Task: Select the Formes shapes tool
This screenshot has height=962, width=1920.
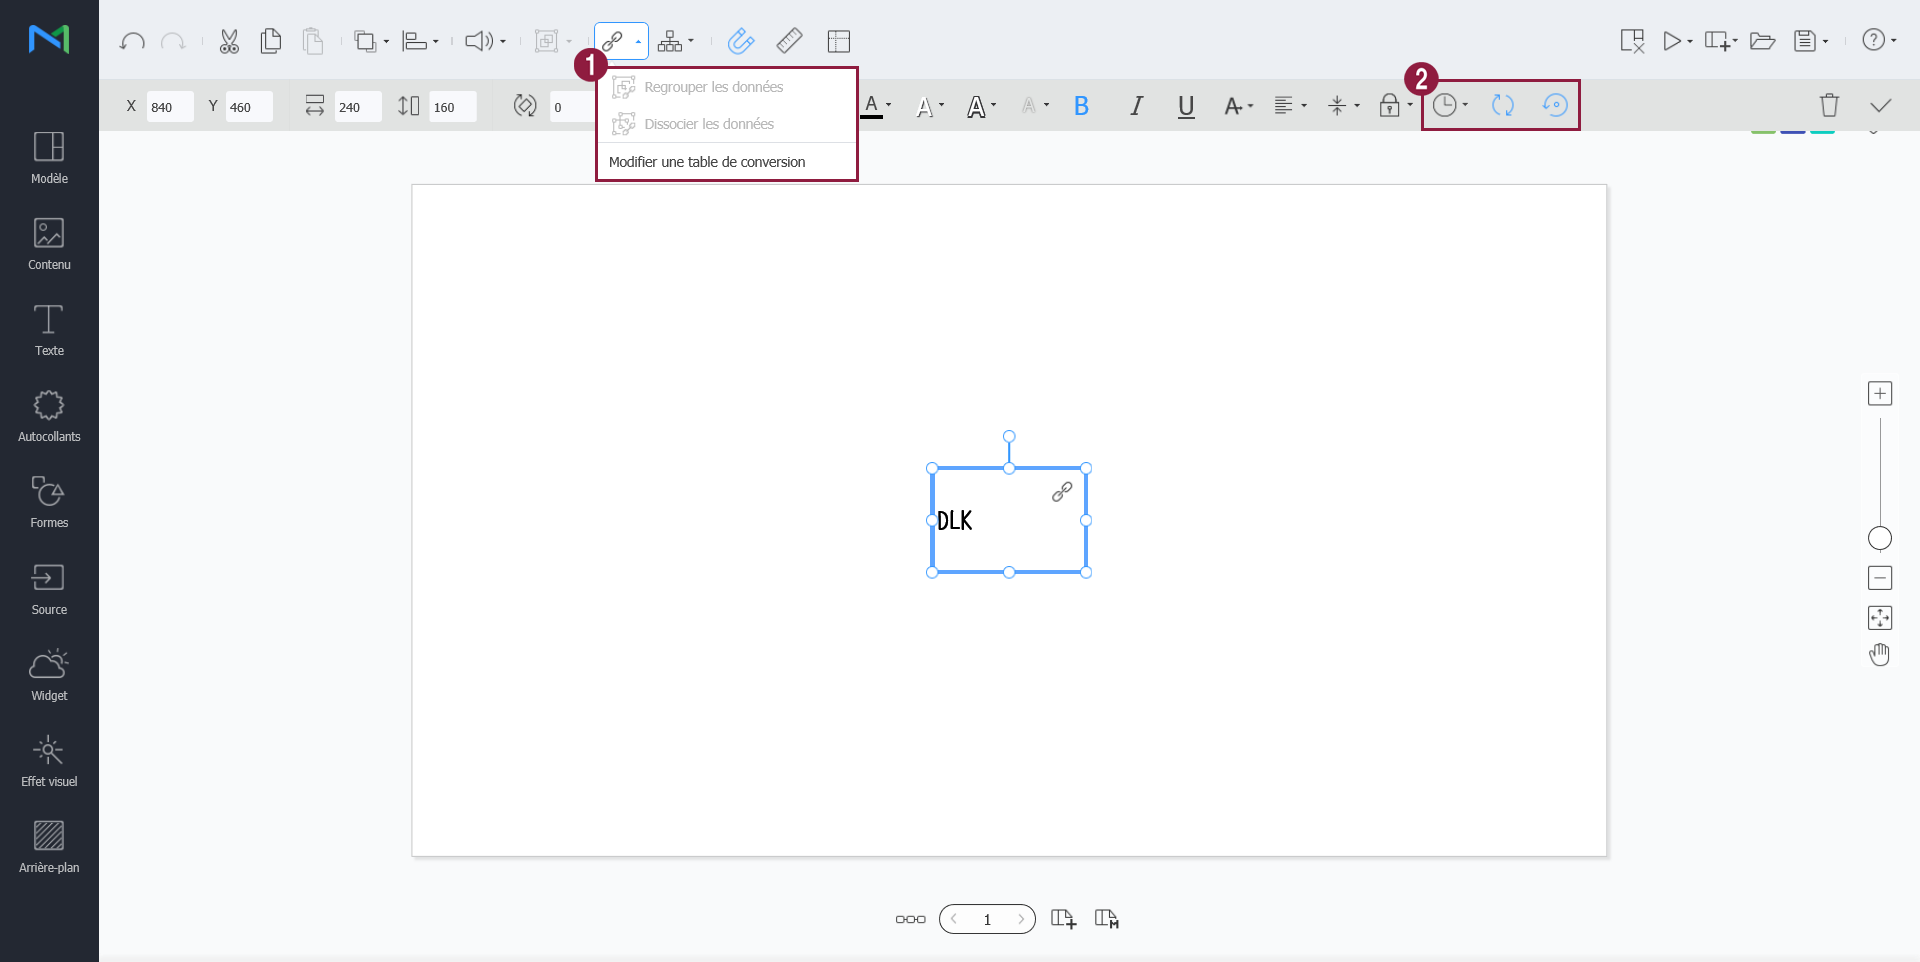Action: click(x=49, y=502)
